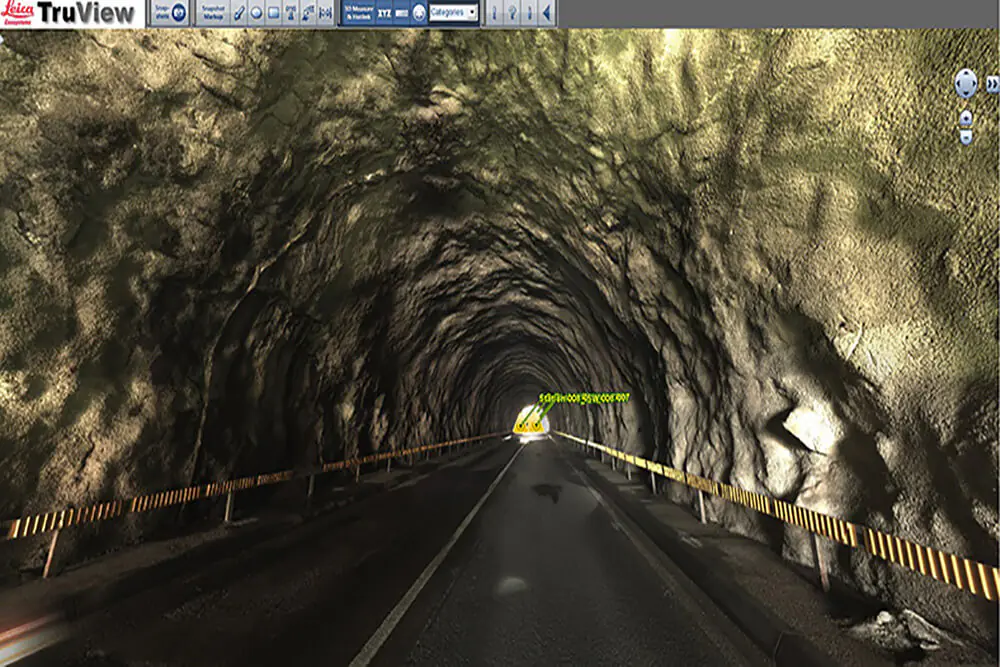
Task: Select the XYZ coordinate pick tool
Action: point(383,13)
